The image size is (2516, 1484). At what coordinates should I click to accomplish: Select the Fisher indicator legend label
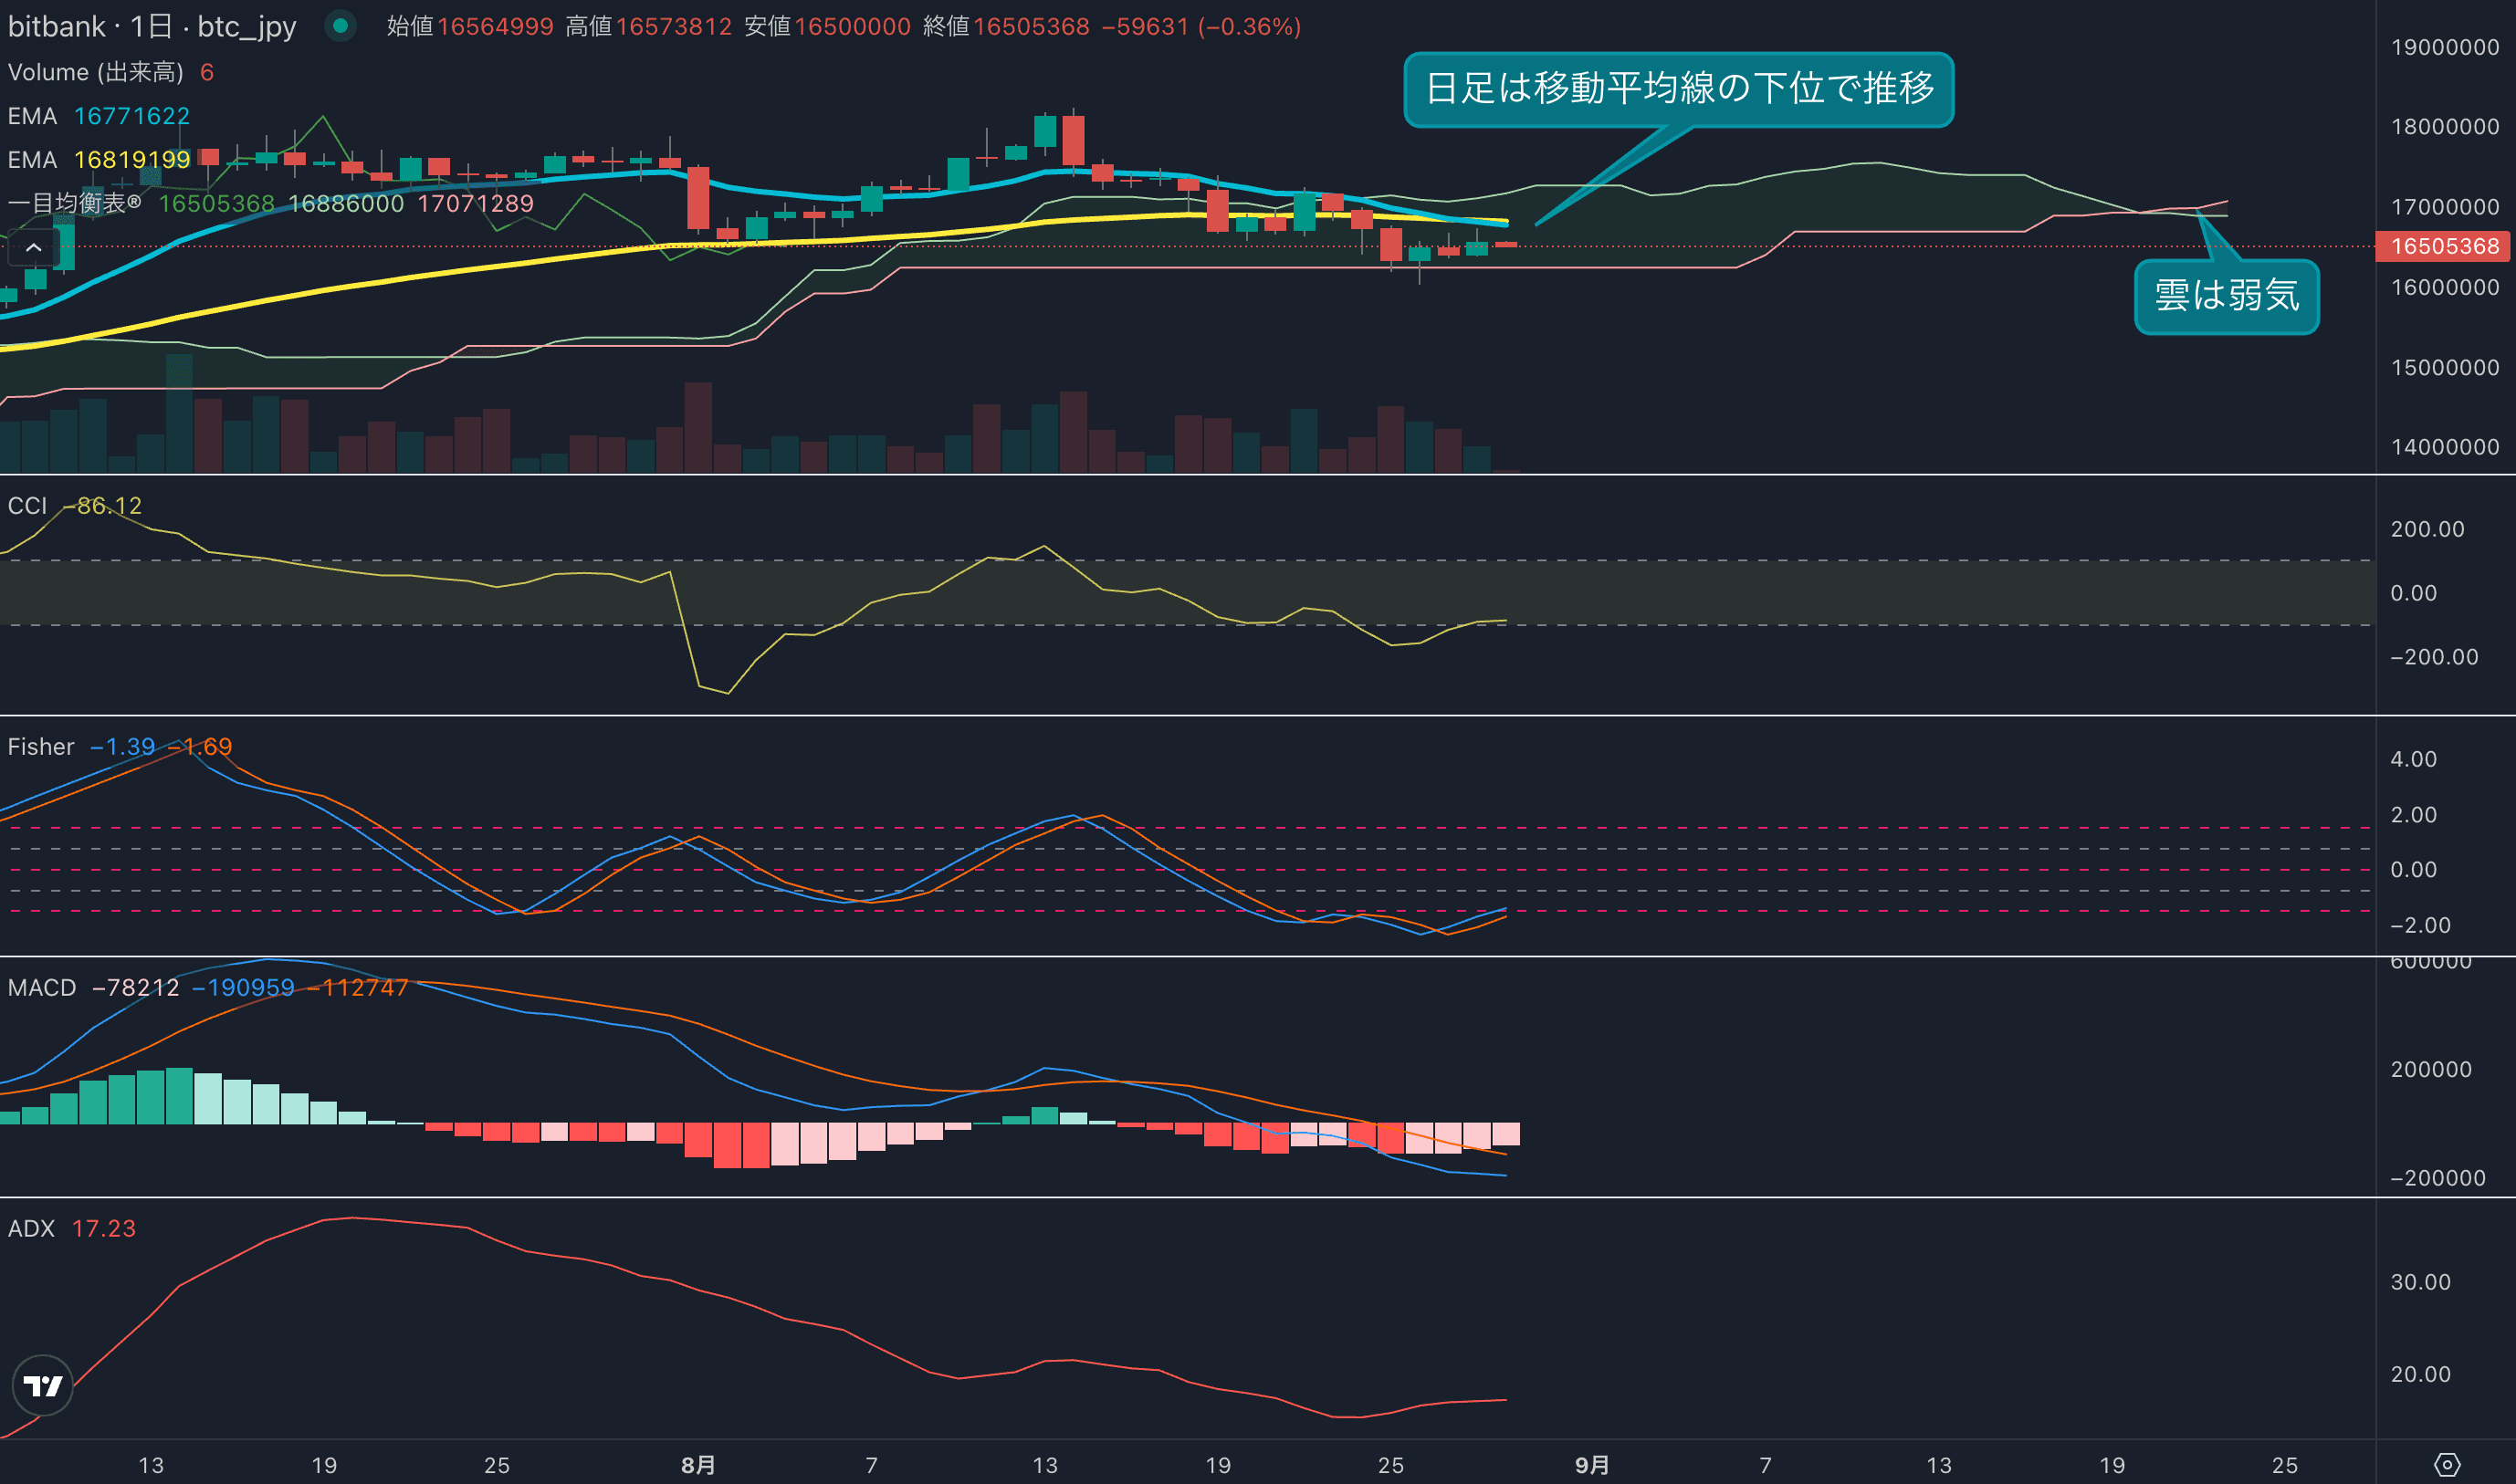coord(41,747)
